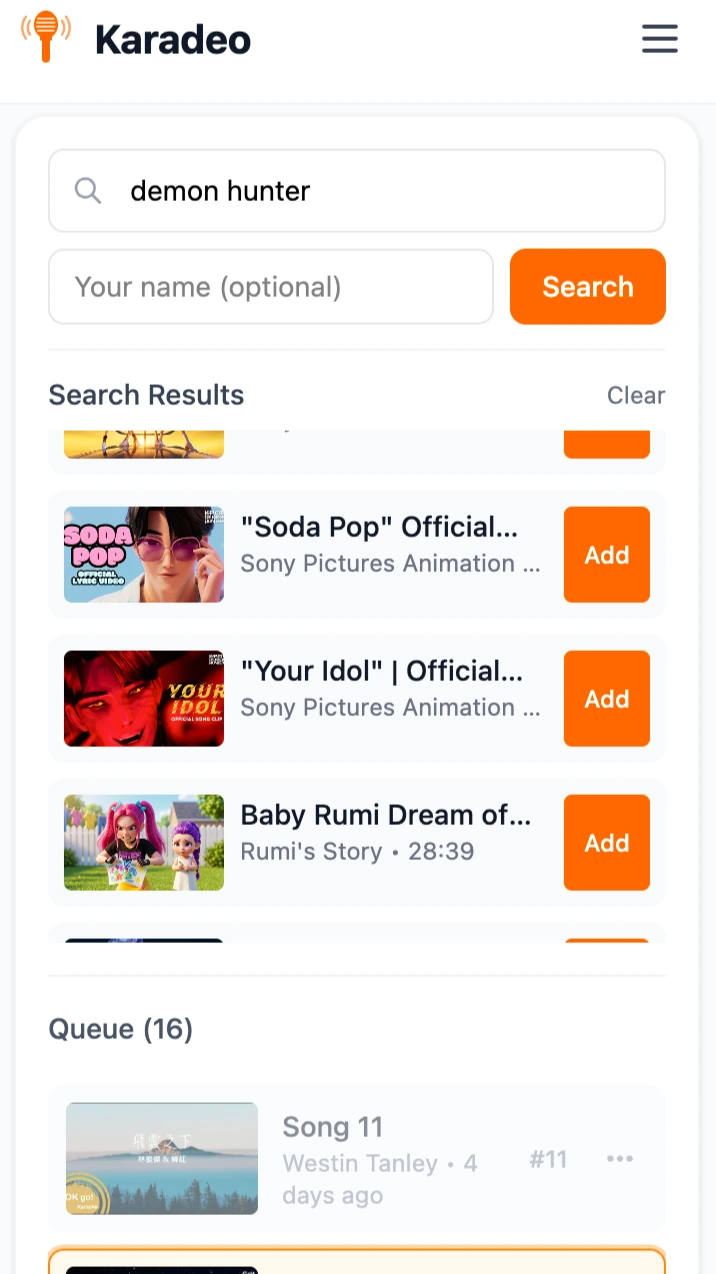This screenshot has height=1274, width=716.
Task: Click the Search Results section header
Action: [146, 395]
